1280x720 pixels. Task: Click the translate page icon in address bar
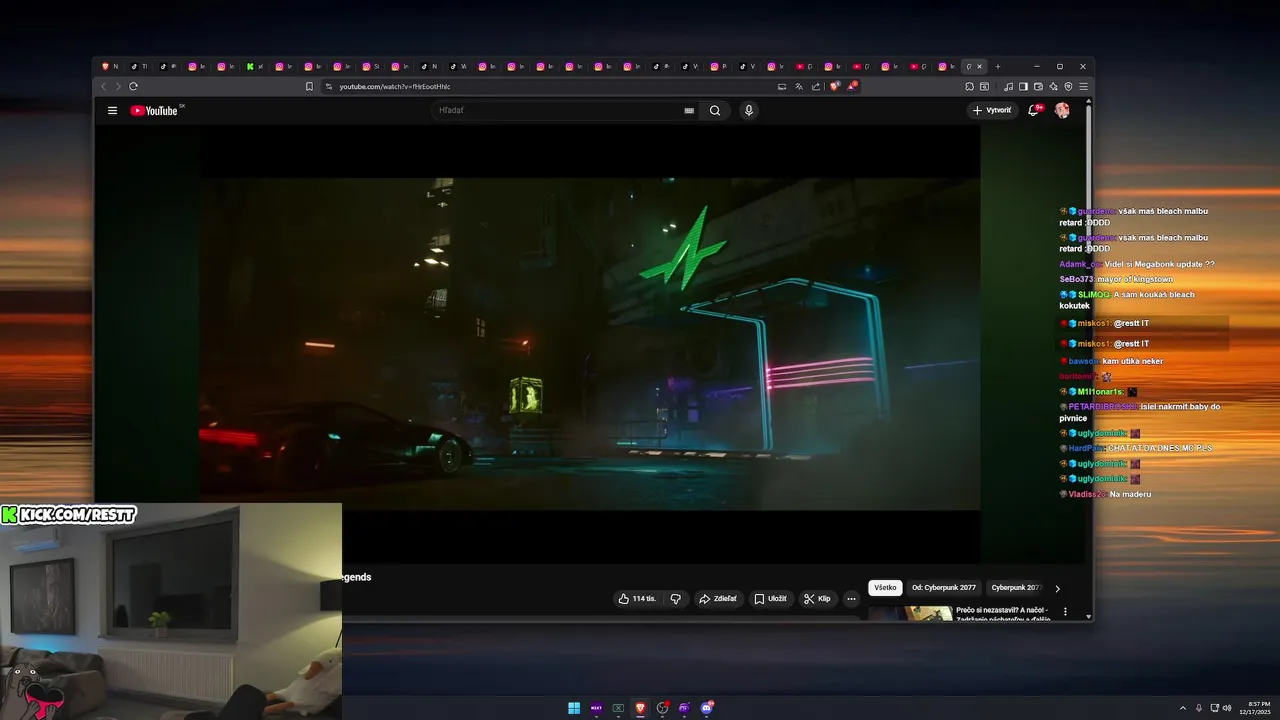coord(799,87)
